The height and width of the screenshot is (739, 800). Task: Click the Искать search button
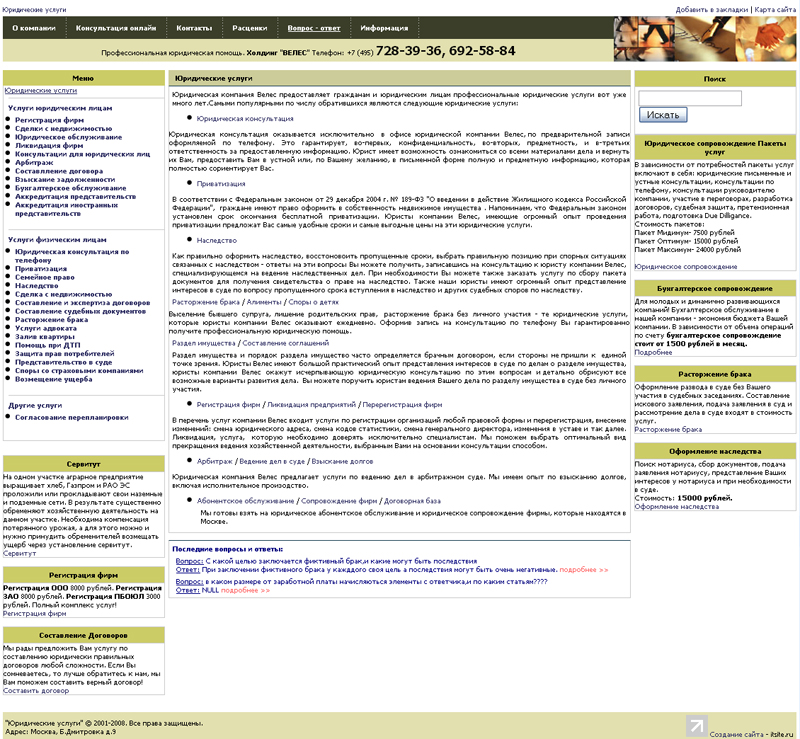[663, 115]
